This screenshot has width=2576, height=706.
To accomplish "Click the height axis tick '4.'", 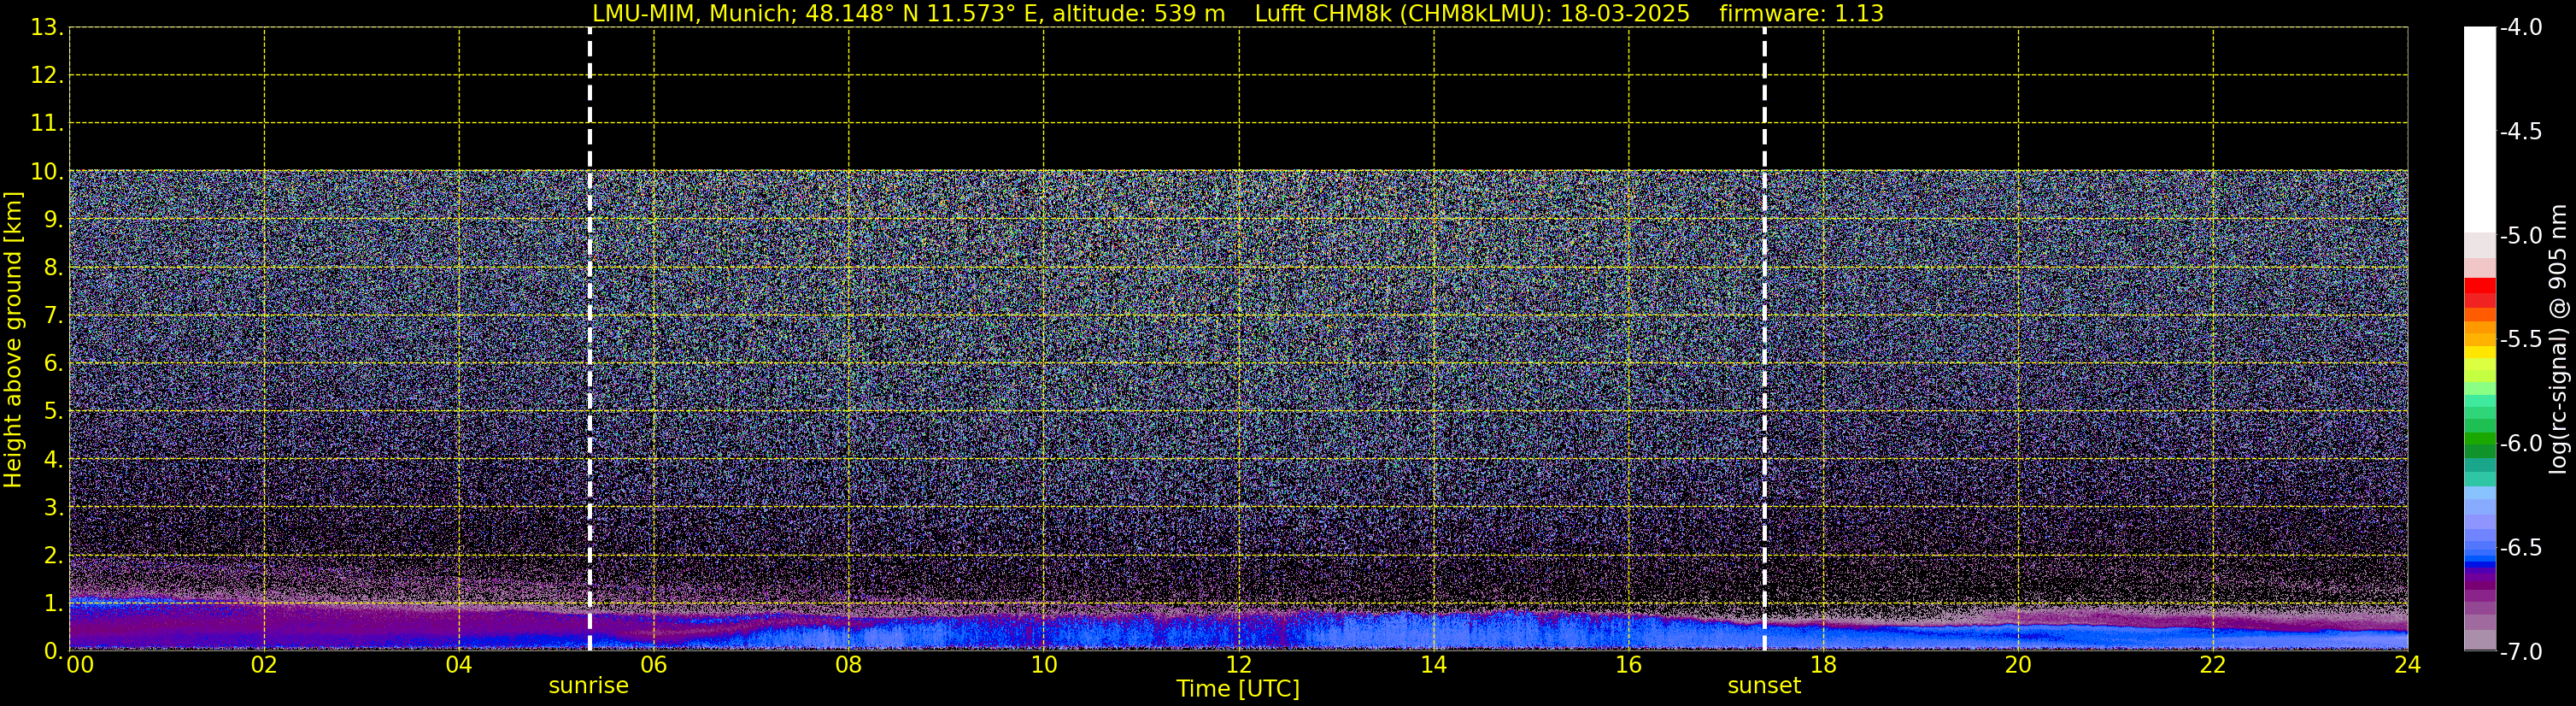I will (53, 460).
